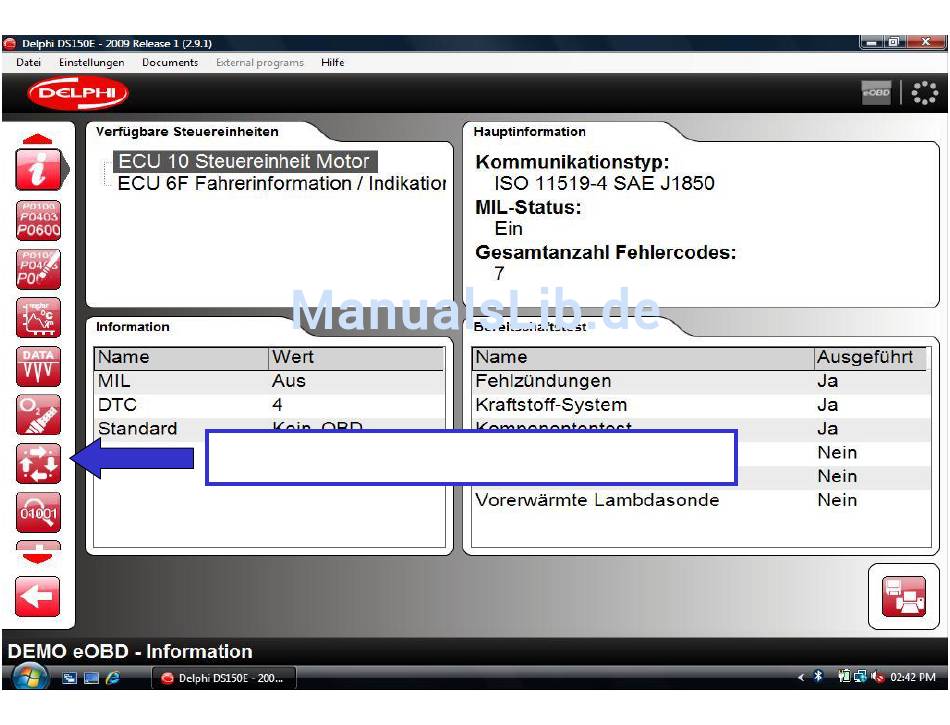Click the Ausgeführt column header
The image size is (950, 725).
coord(870,357)
